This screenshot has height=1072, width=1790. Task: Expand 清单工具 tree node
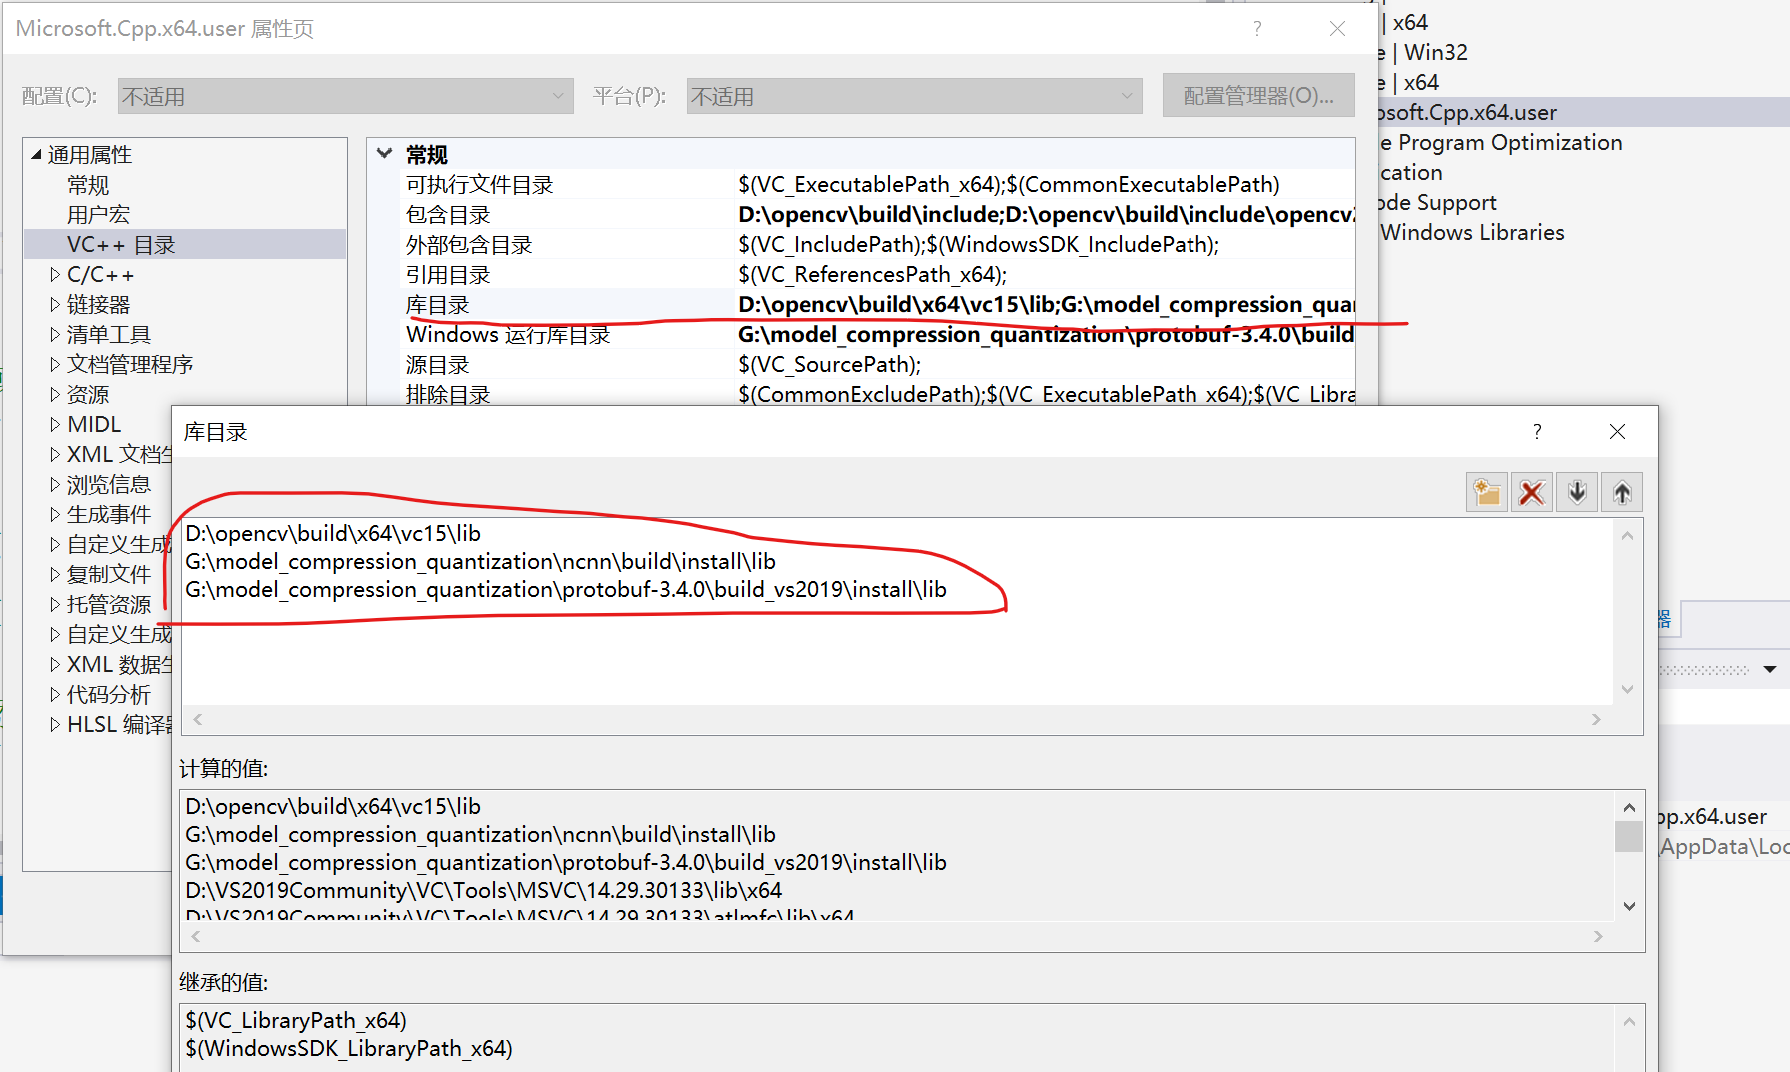[x=55, y=334]
